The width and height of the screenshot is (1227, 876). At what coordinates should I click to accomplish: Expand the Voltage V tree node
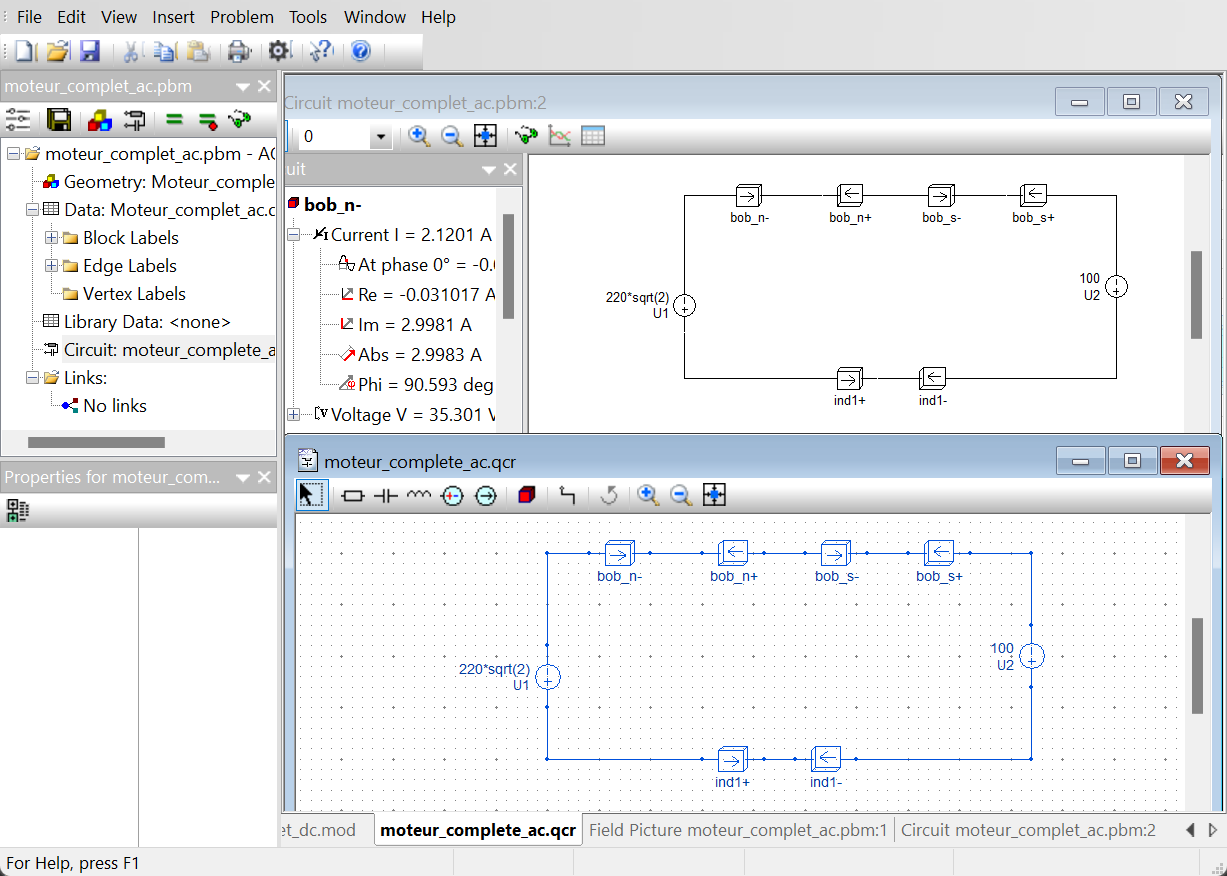[294, 414]
